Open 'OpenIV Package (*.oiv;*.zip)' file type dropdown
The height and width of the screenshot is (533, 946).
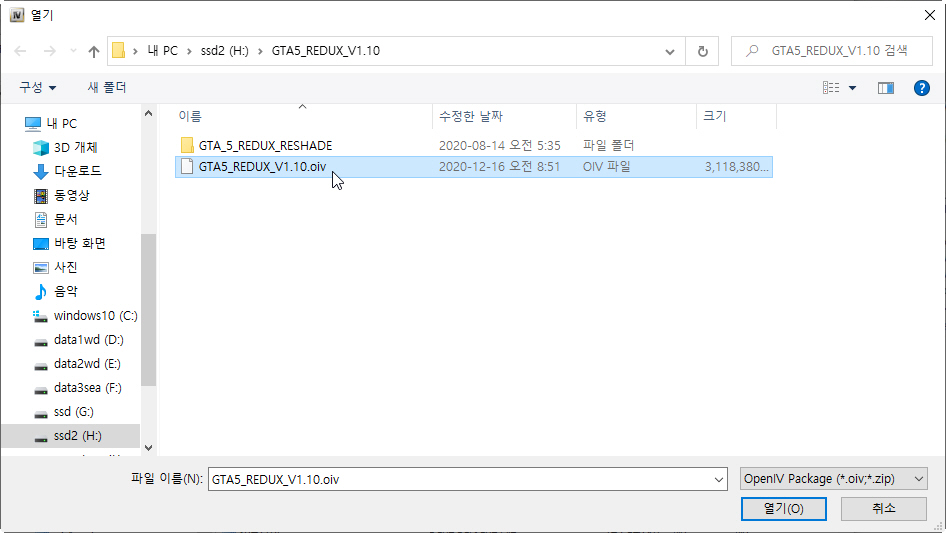pos(834,479)
